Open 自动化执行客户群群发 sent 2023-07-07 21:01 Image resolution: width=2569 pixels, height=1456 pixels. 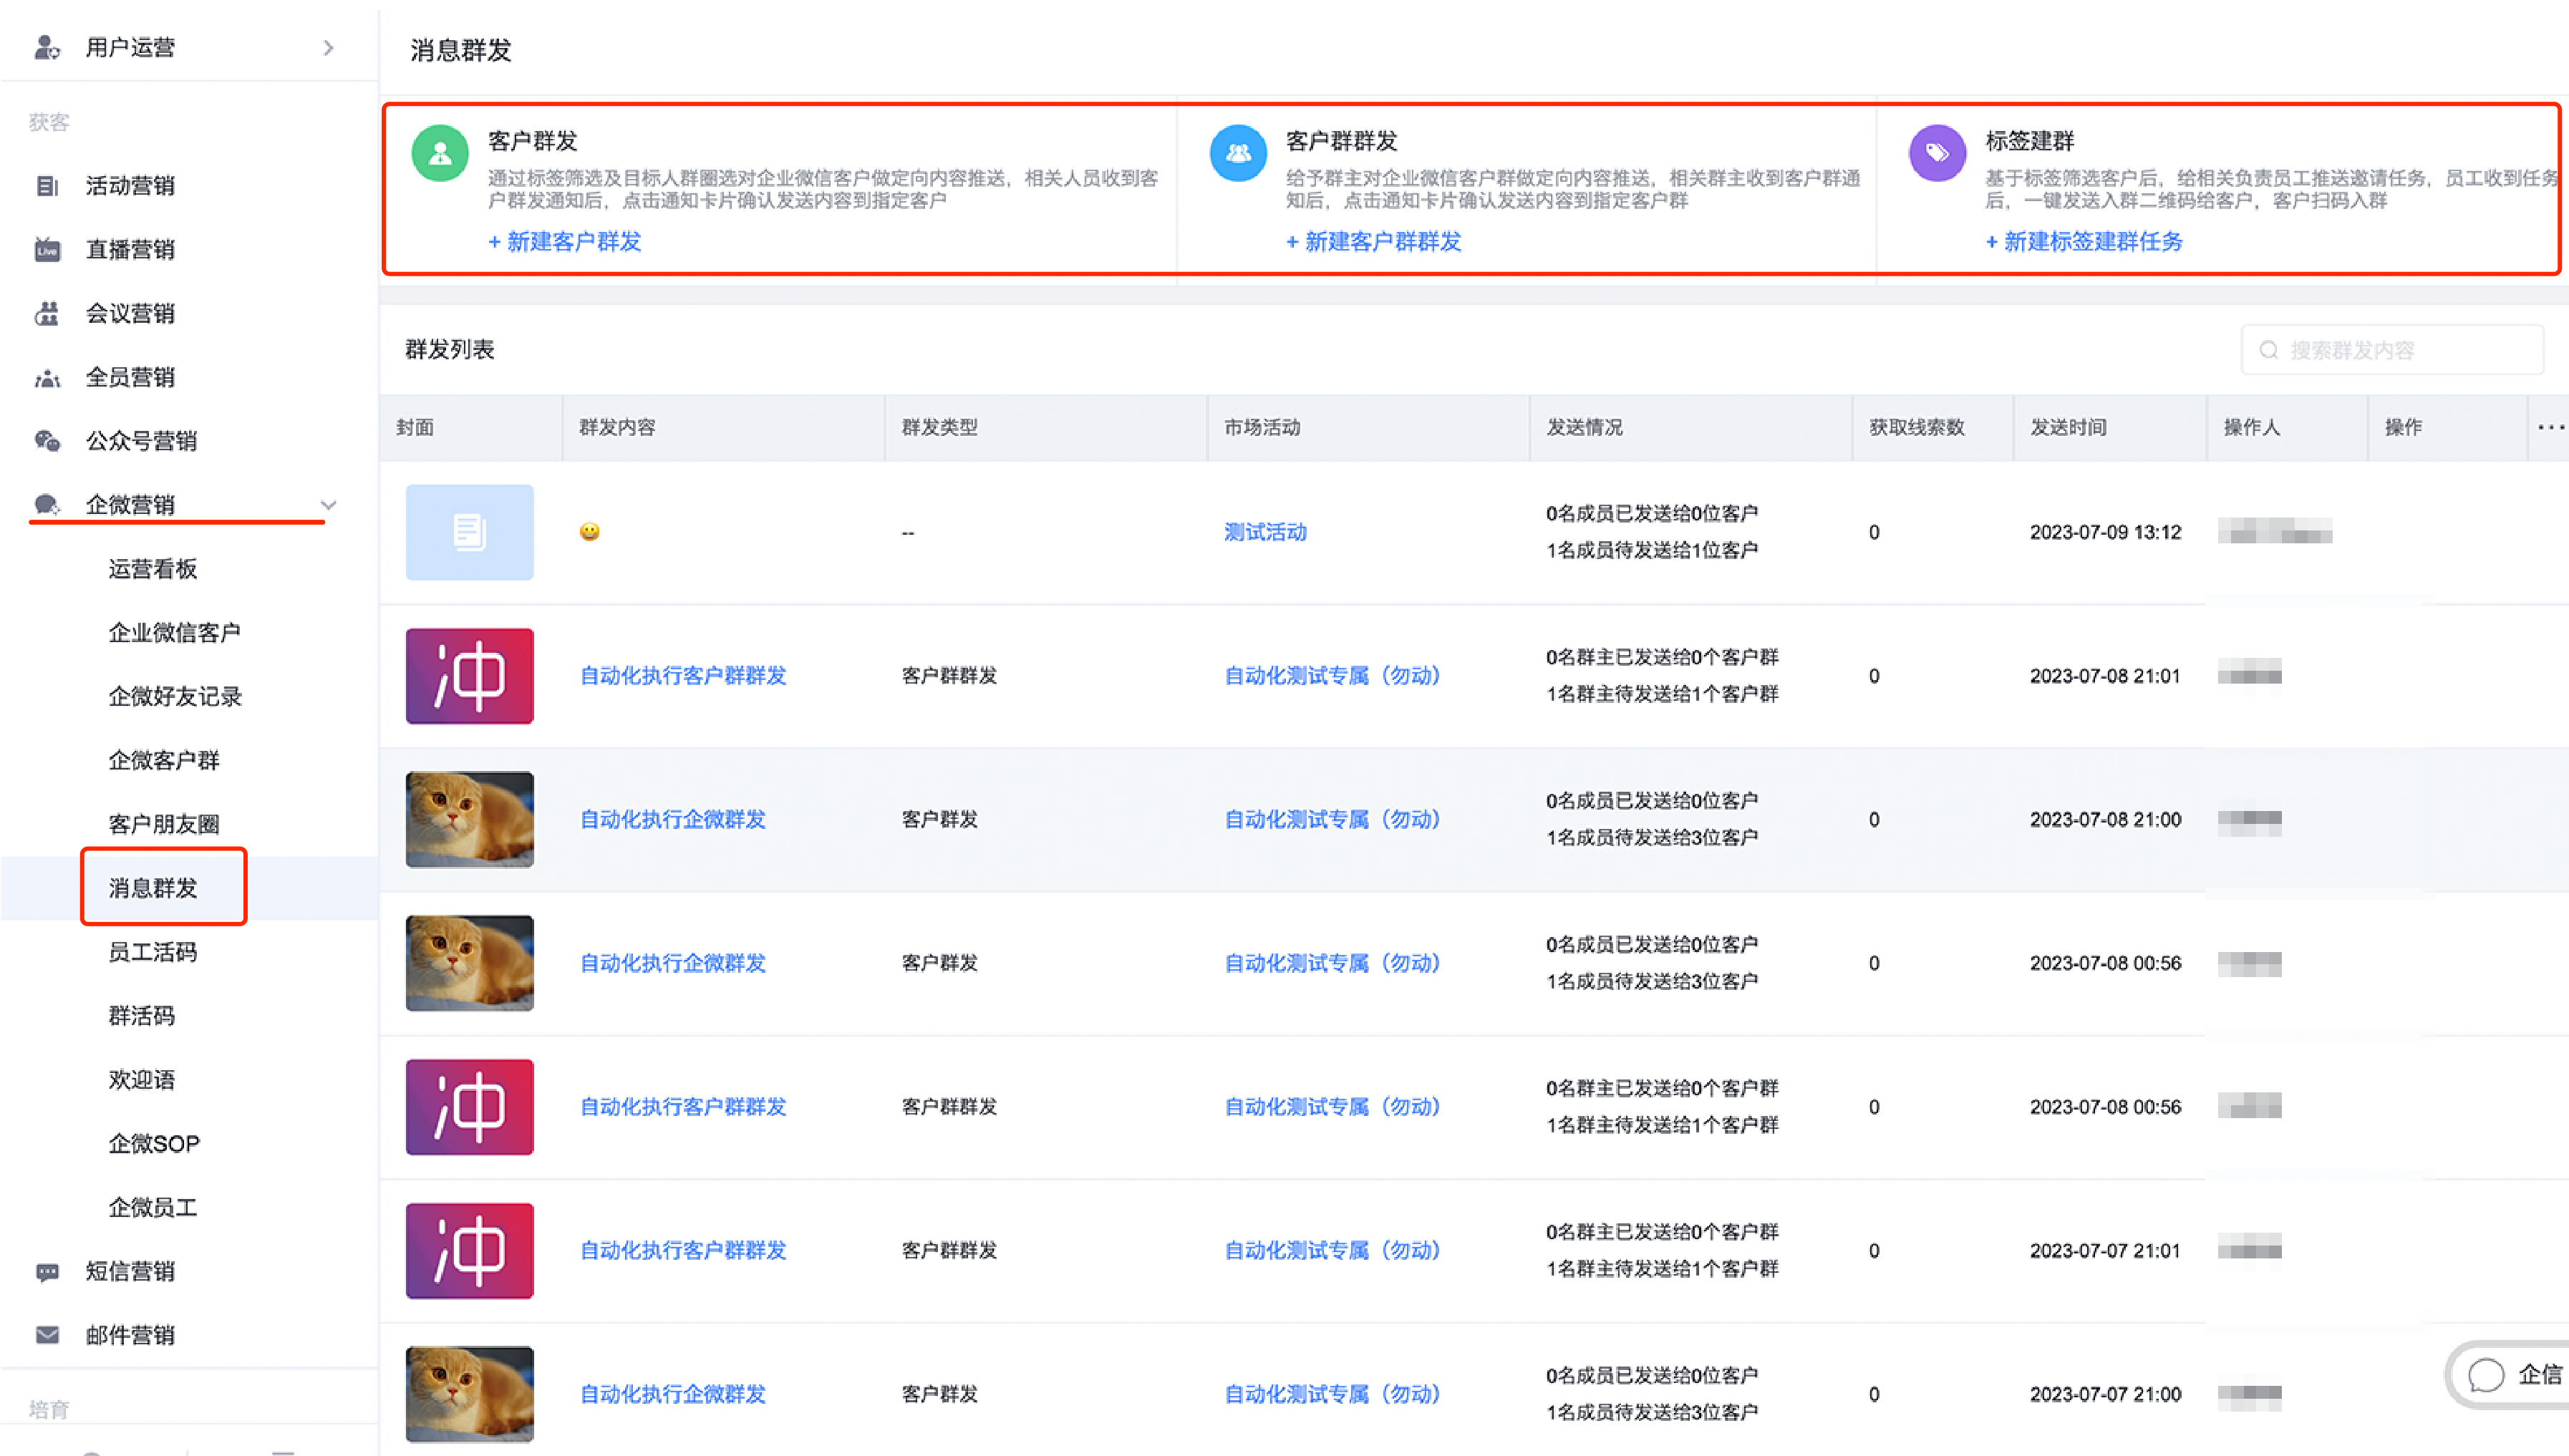click(683, 1251)
